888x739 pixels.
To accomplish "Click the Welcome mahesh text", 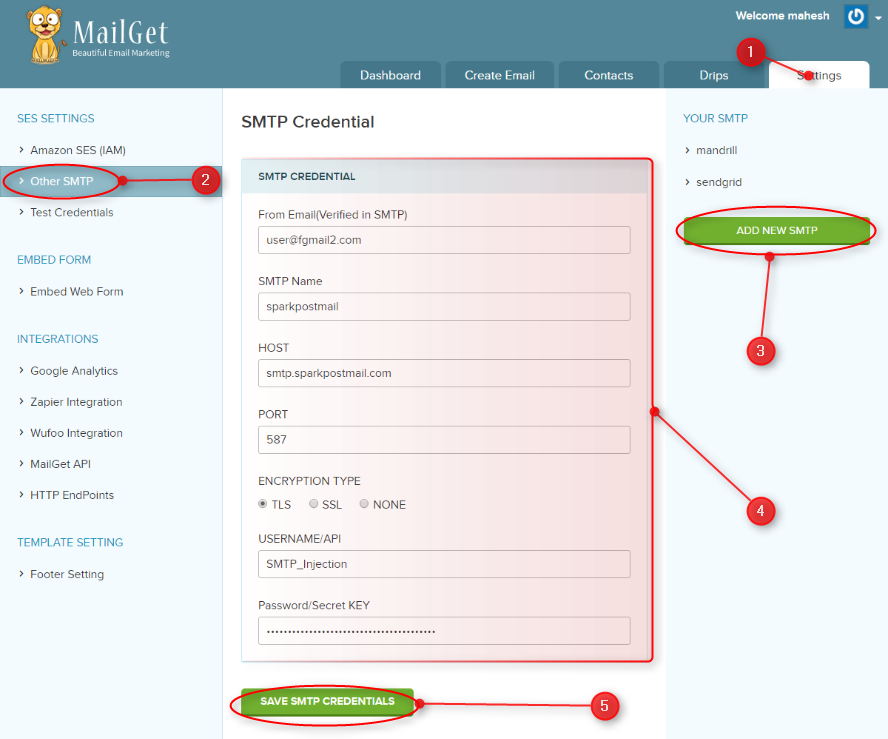I will pyautogui.click(x=782, y=16).
